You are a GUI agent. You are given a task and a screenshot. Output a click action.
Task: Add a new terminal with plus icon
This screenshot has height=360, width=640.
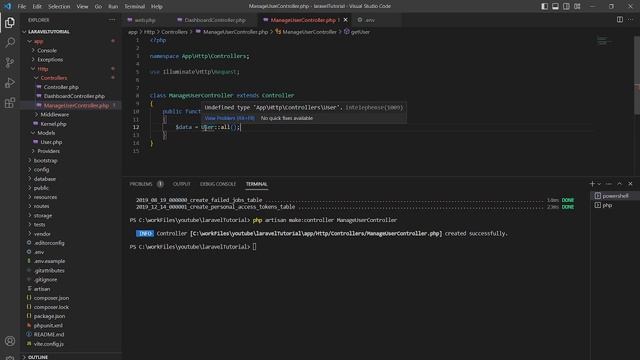point(592,184)
